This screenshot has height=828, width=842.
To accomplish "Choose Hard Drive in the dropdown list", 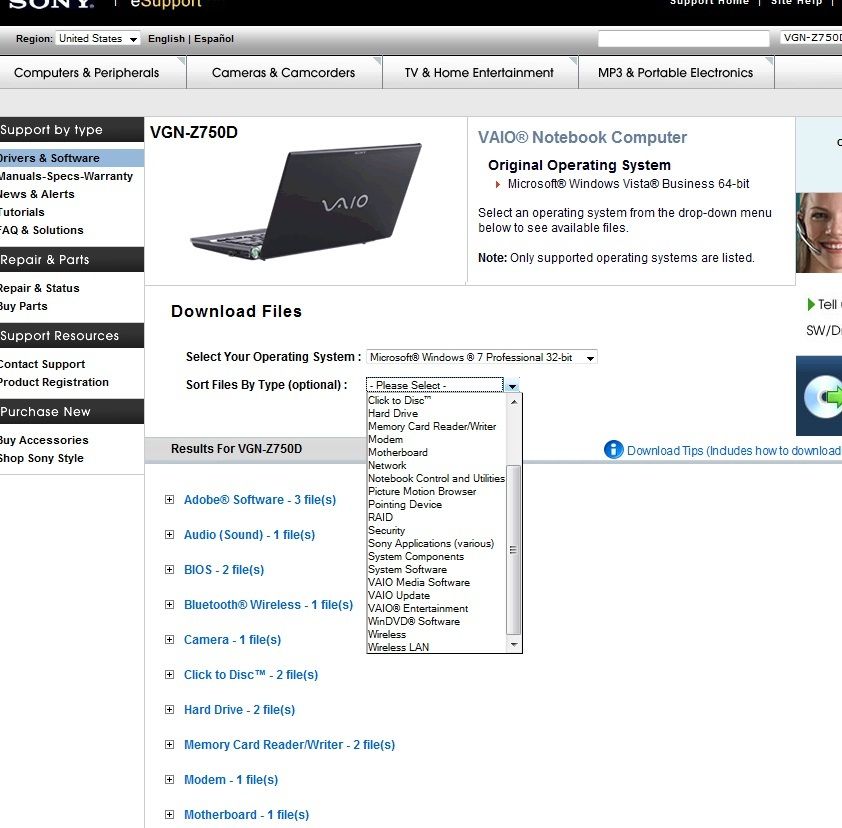I will [437, 413].
